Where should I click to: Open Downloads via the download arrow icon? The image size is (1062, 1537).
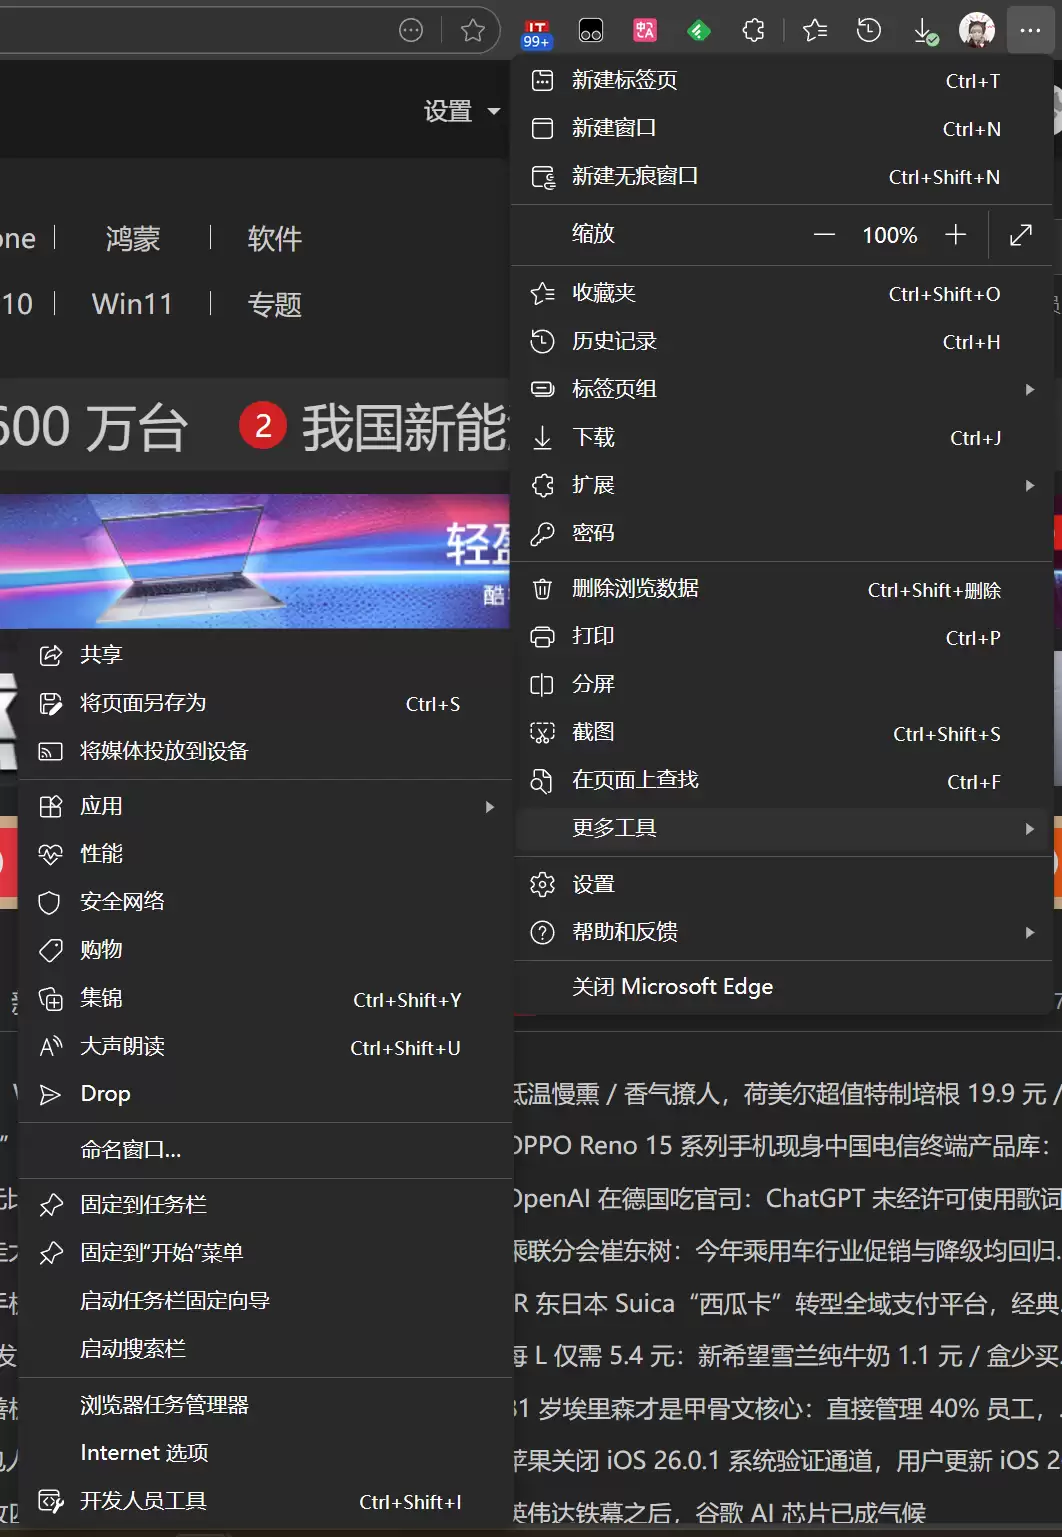[x=922, y=30]
